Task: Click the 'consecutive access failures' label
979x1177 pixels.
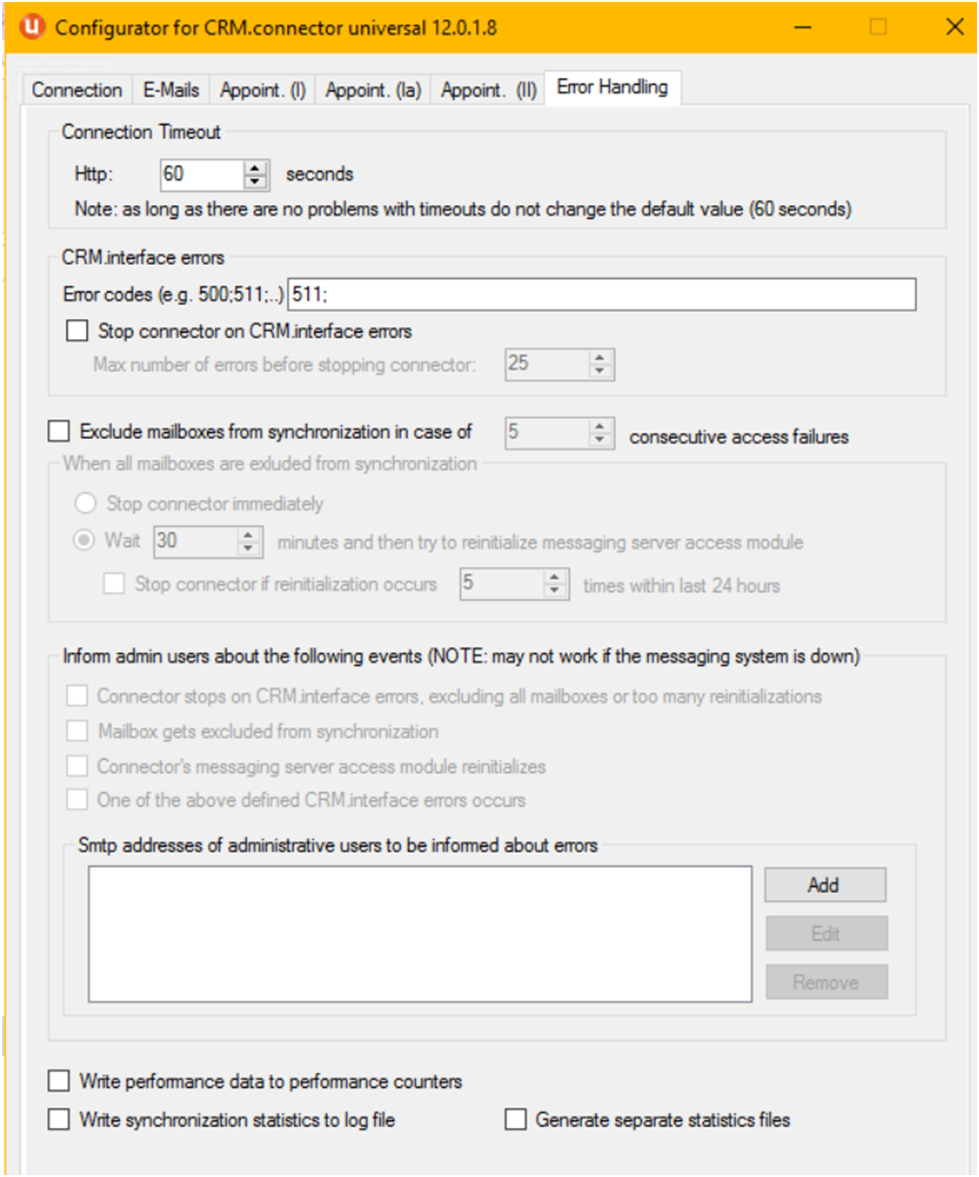Action: point(739,437)
